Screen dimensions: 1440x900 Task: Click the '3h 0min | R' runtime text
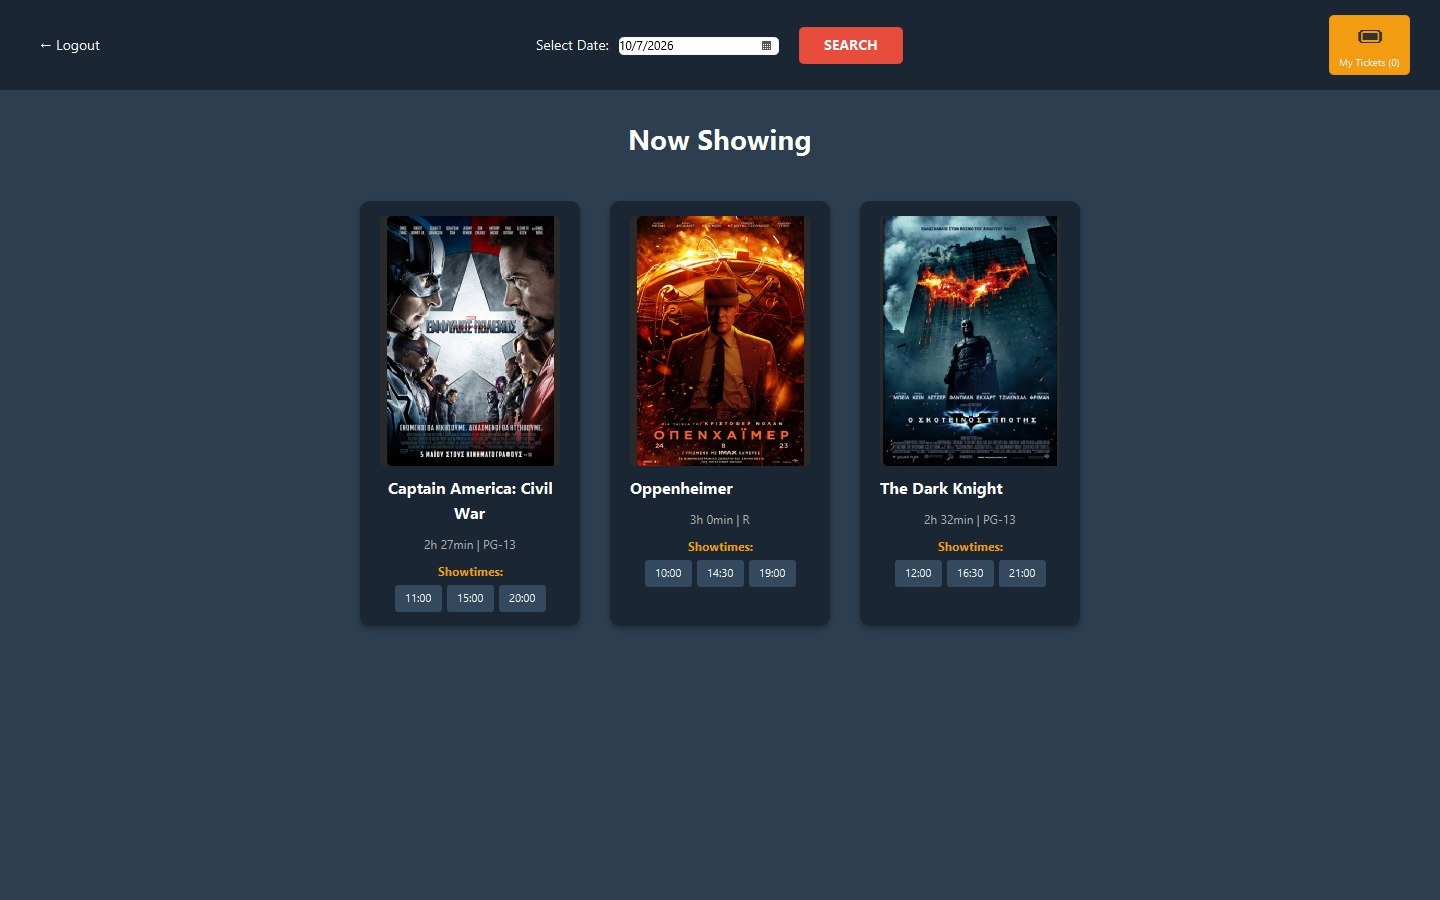click(720, 520)
